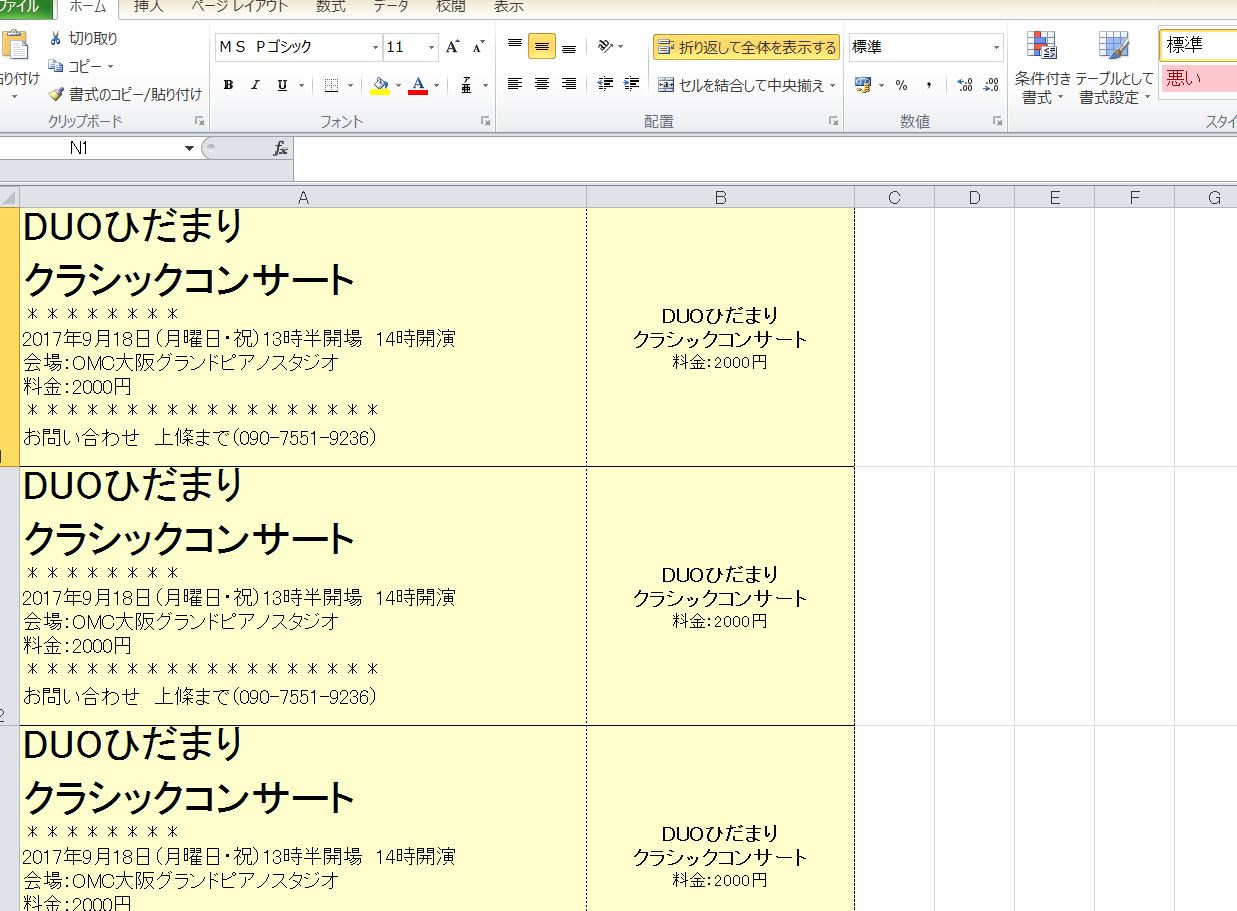The height and width of the screenshot is (911, 1237).
Task: Toggle Bold formatting
Action: [x=228, y=86]
